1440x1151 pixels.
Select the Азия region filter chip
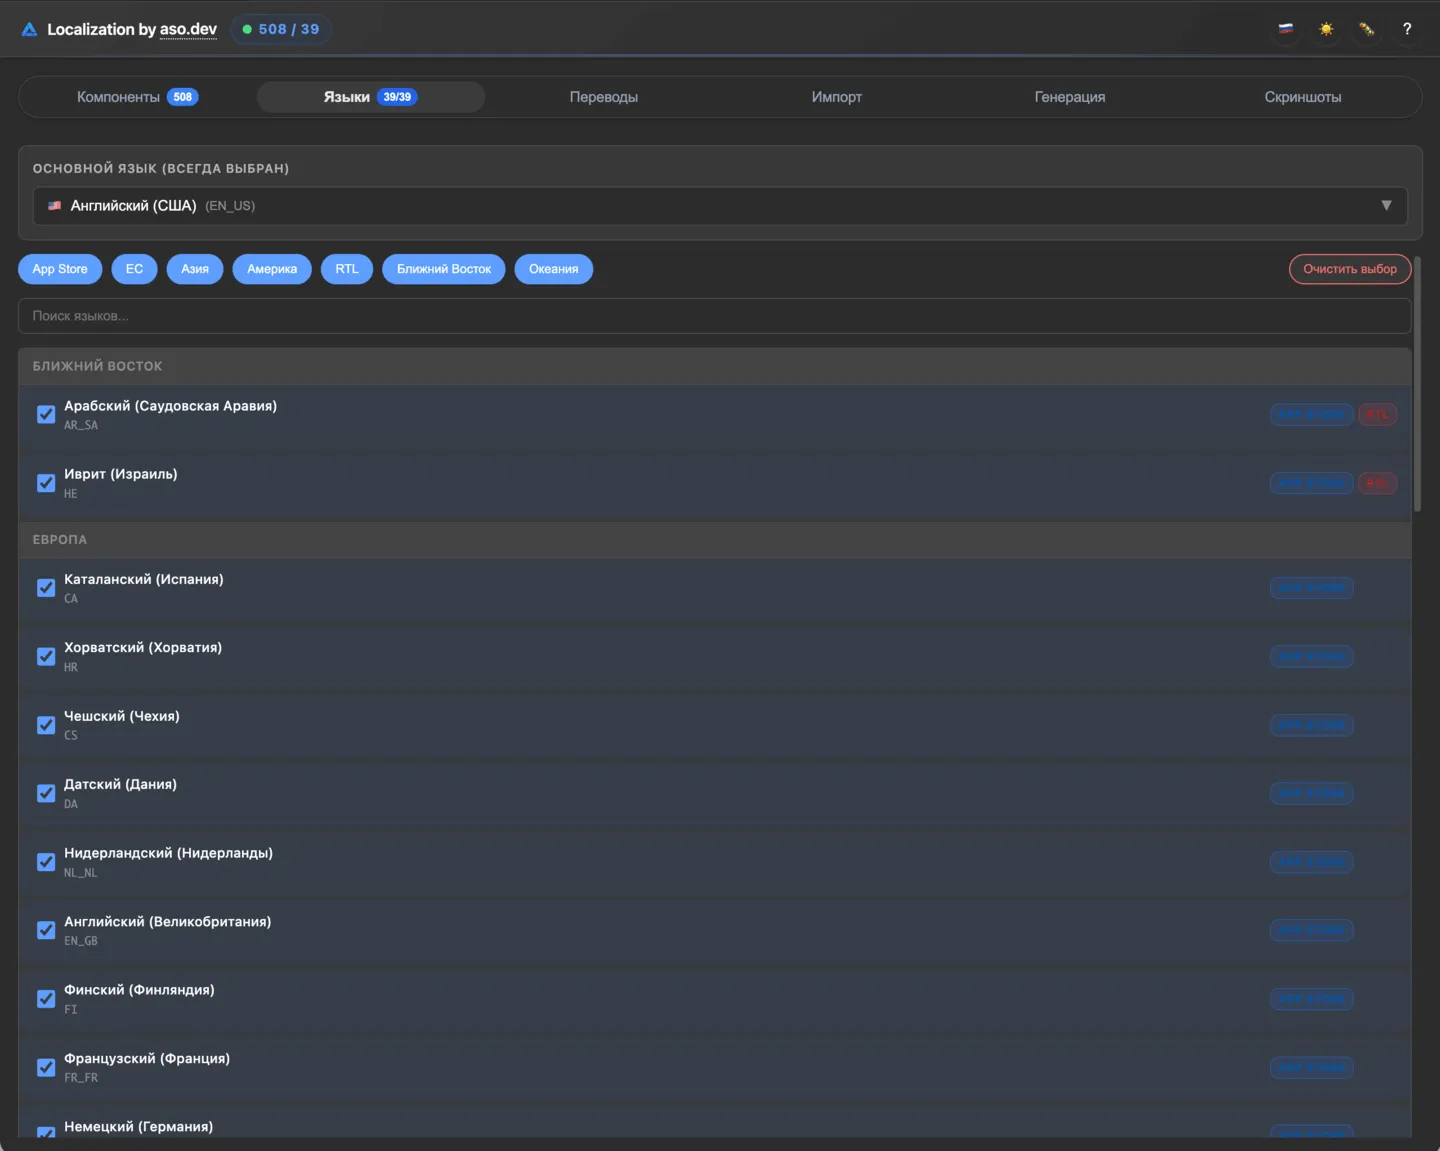(195, 269)
